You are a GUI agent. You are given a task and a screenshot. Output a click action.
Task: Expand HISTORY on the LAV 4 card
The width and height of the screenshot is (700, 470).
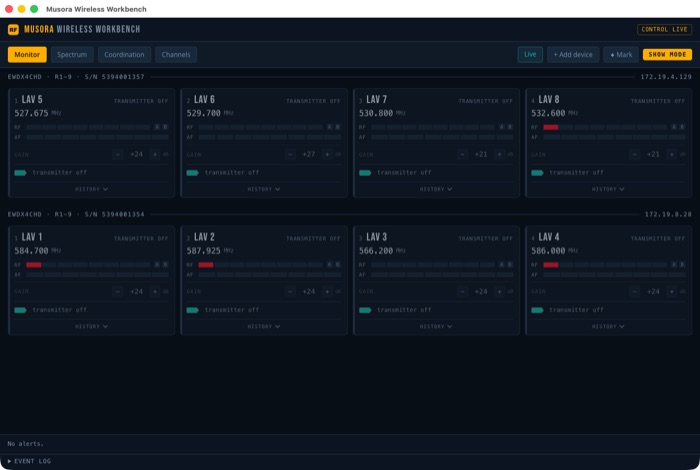pos(608,326)
